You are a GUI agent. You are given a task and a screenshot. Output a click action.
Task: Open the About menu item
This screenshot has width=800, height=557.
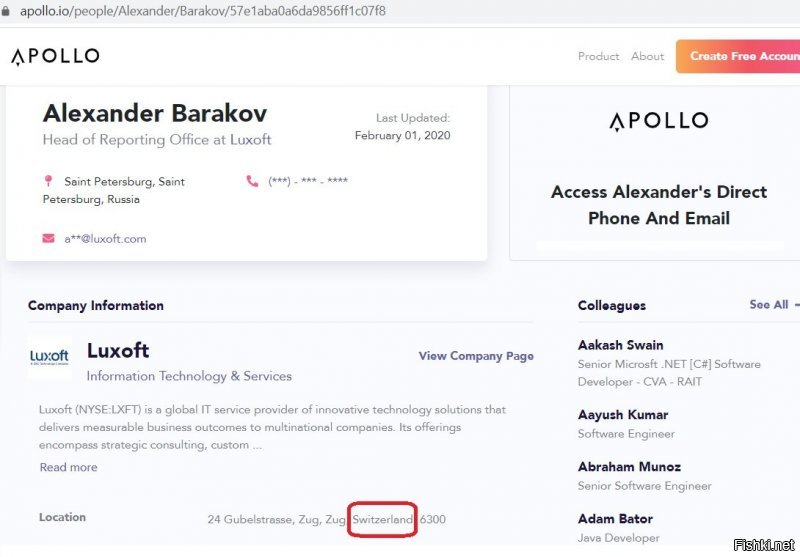click(x=647, y=56)
